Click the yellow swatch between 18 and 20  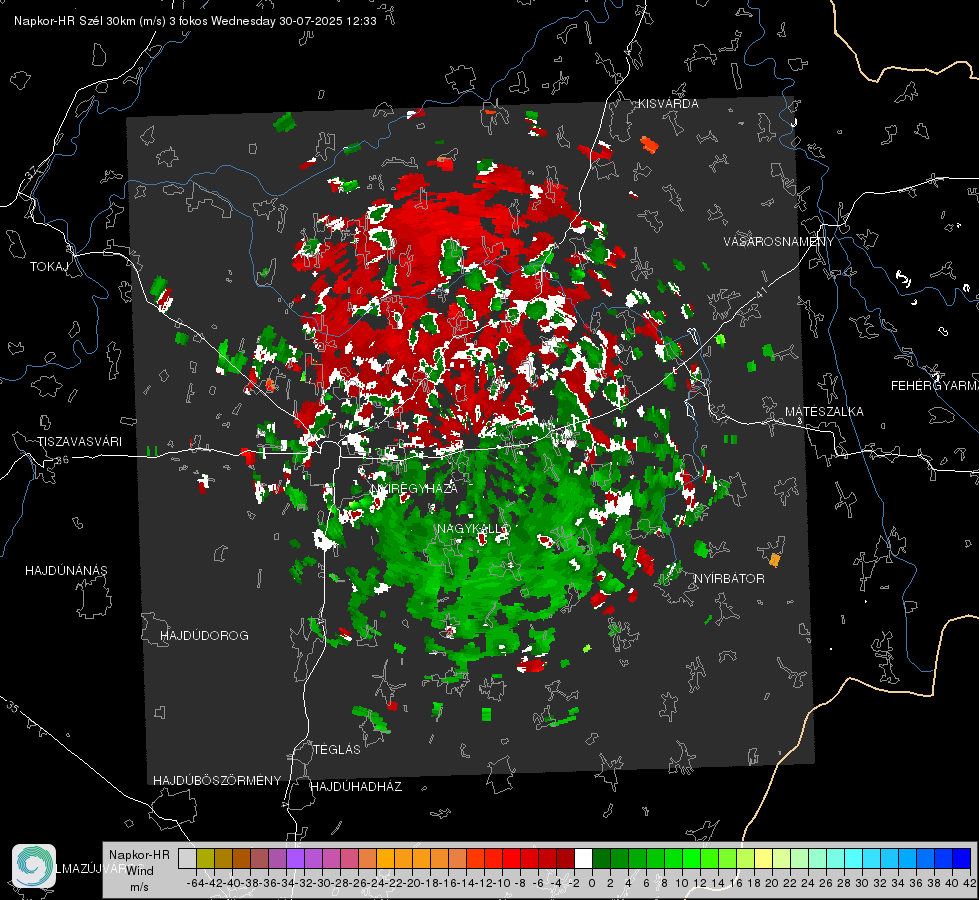point(764,859)
